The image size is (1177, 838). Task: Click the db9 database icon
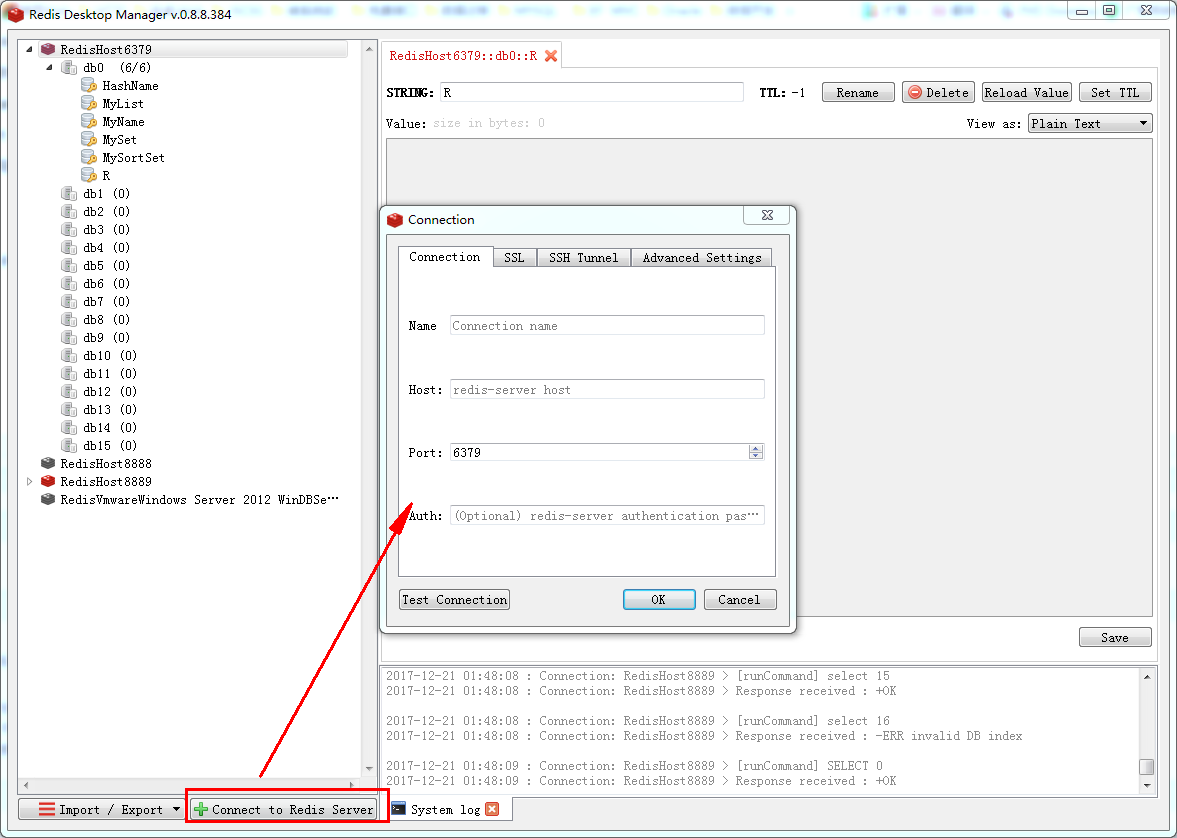coord(69,338)
